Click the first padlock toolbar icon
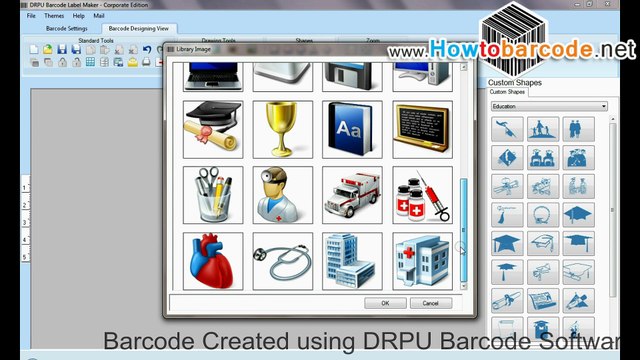The height and width of the screenshot is (360, 640). click(62, 62)
